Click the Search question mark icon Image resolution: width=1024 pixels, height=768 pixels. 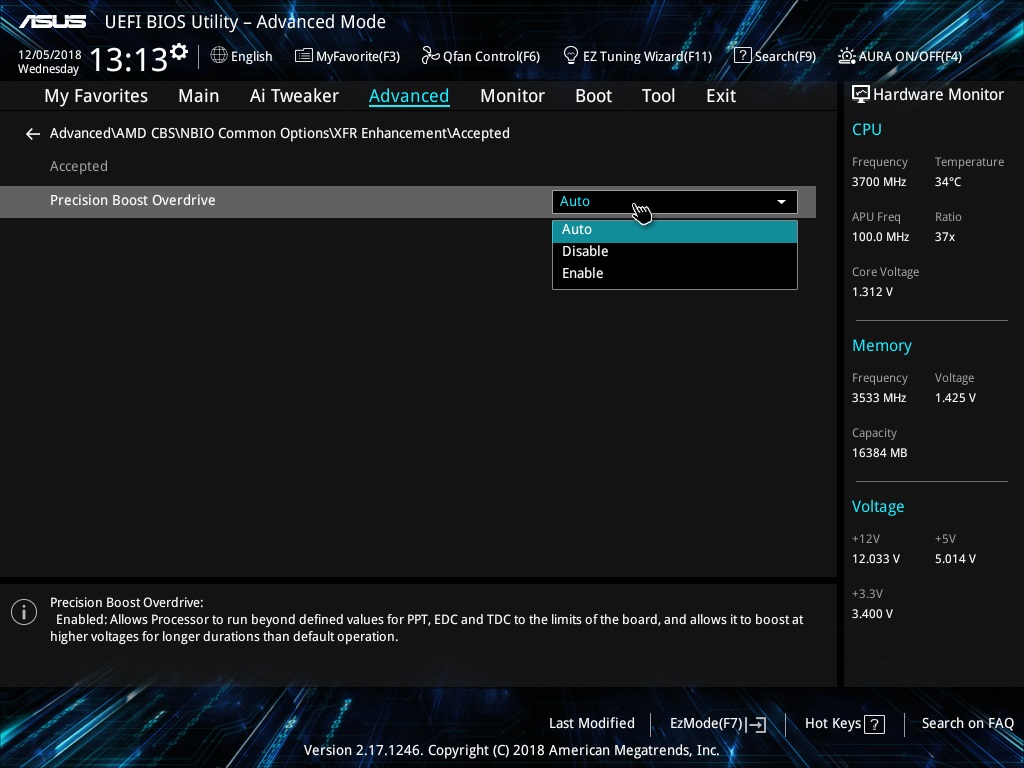point(742,56)
